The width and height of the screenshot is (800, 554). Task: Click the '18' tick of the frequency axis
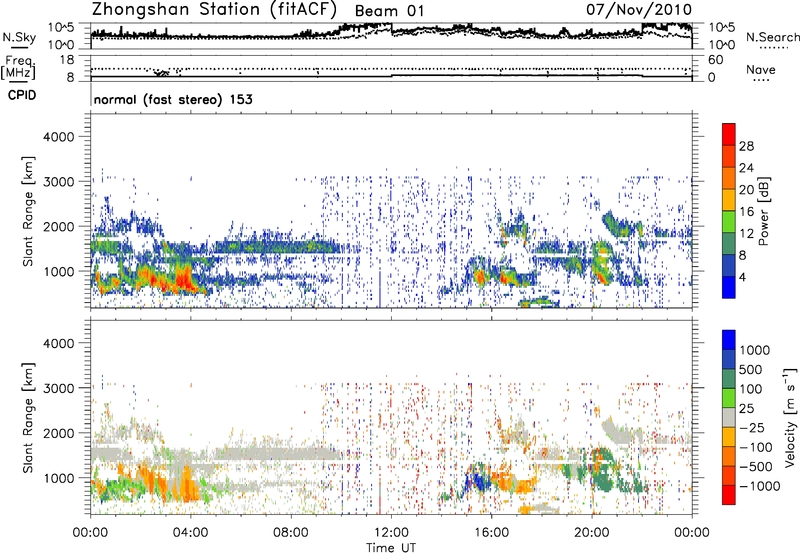[67, 60]
